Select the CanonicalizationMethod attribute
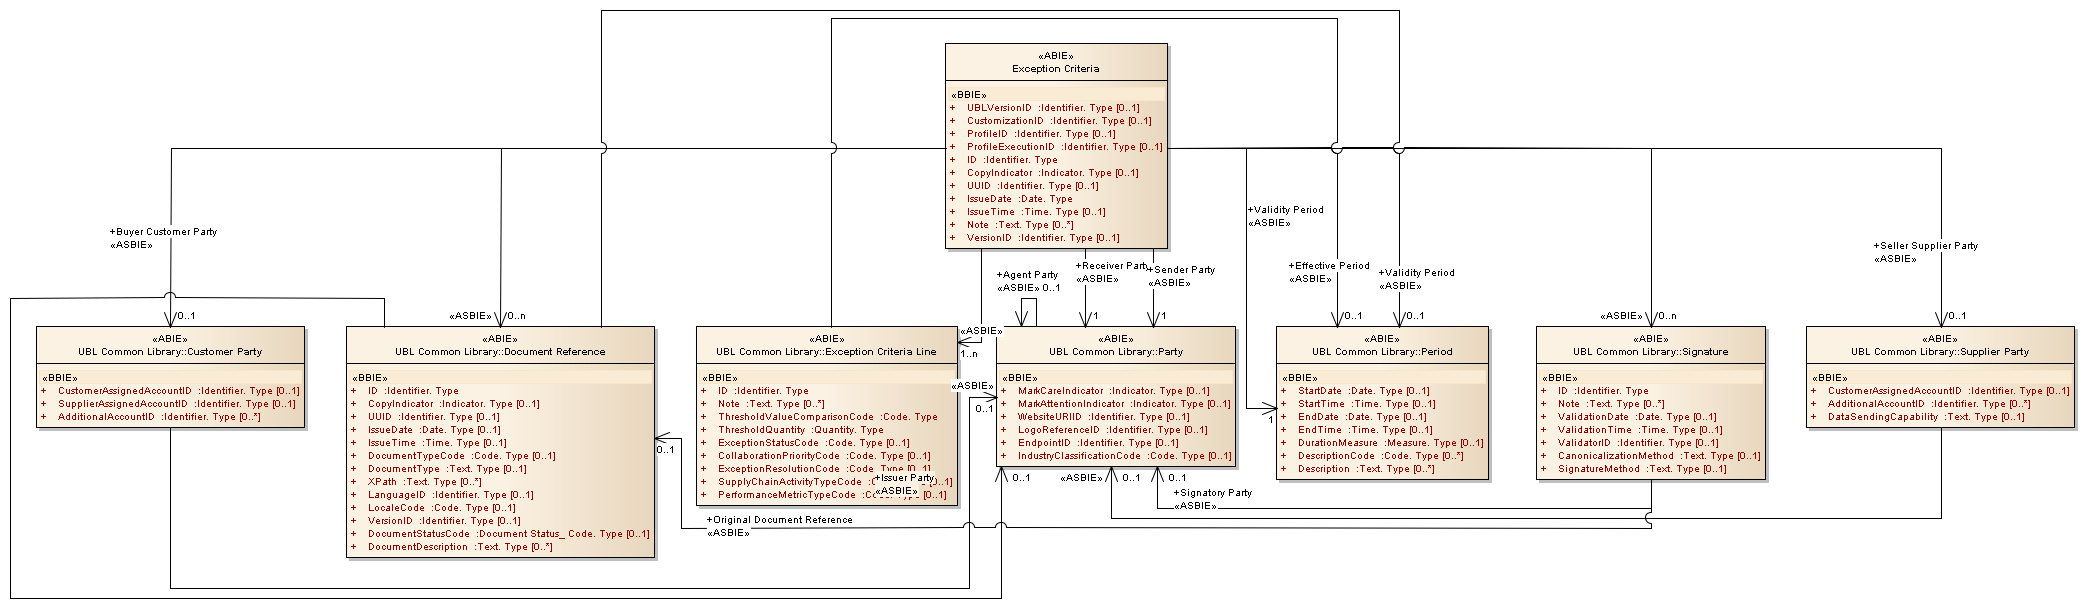The height and width of the screenshot is (608, 2085). coord(1658,456)
